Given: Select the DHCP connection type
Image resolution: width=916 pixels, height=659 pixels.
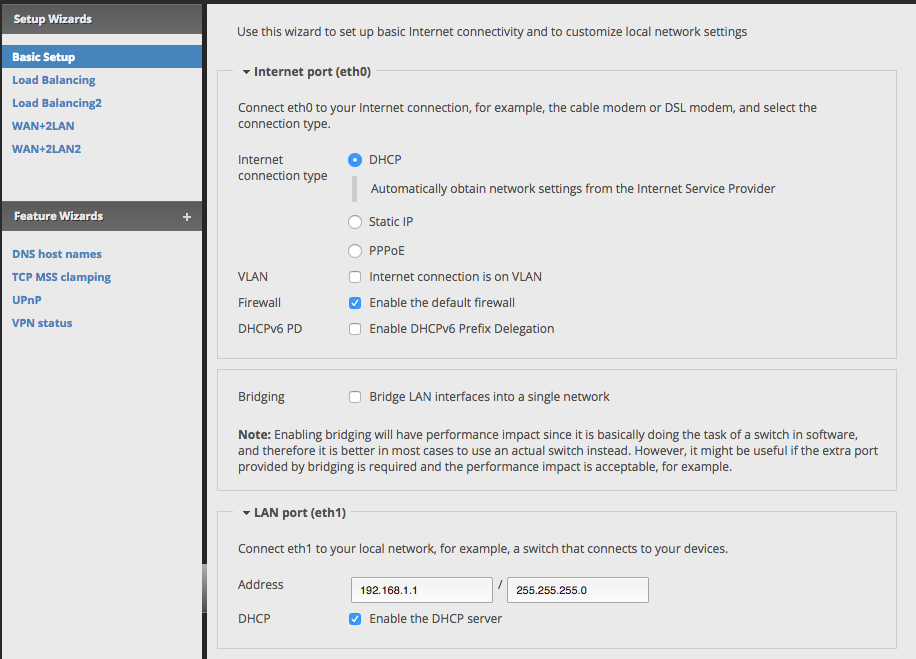Looking at the screenshot, I should click(355, 159).
